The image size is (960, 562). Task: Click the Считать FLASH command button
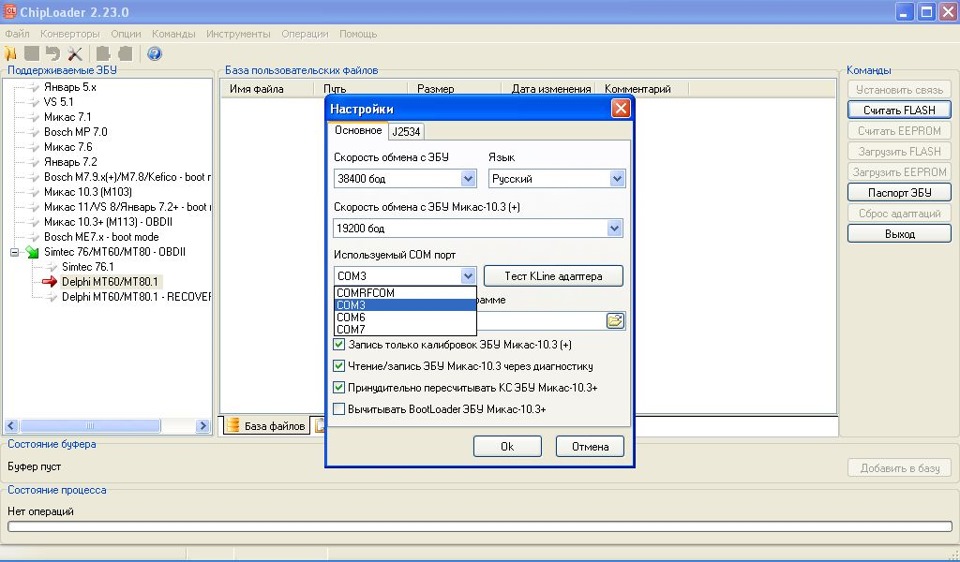899,110
